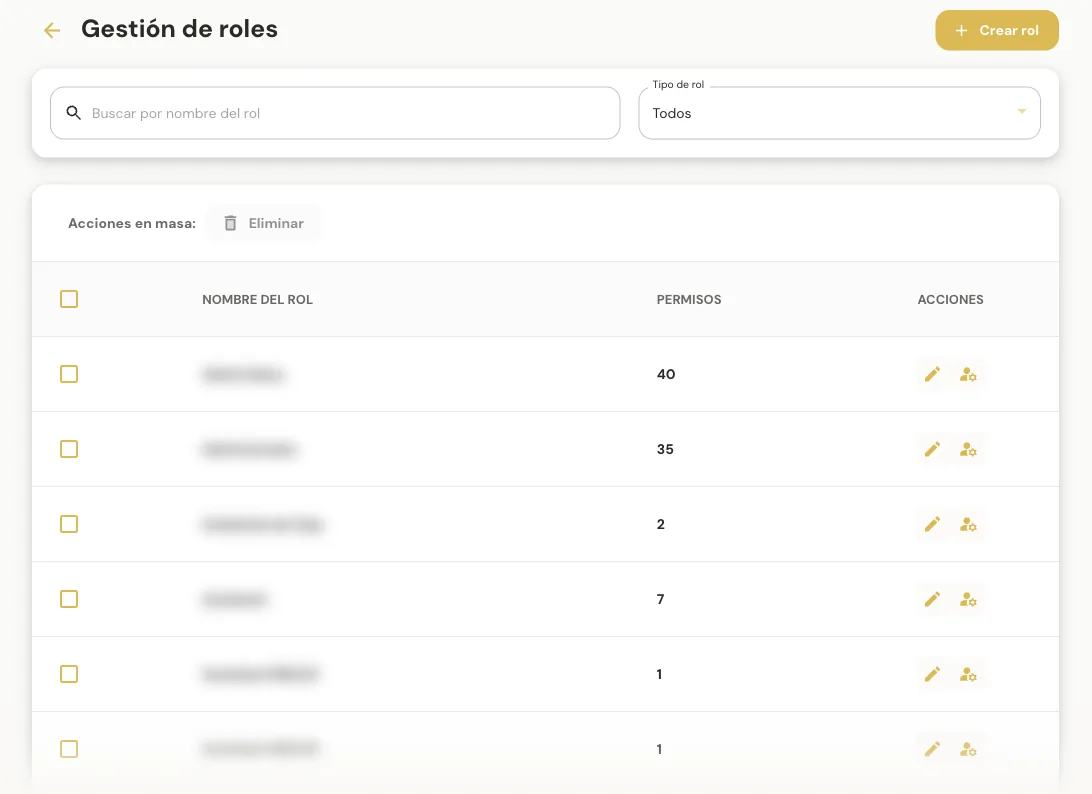This screenshot has height=794, width=1092.
Task: Manage users for role with 35 permisos
Action: coord(968,449)
